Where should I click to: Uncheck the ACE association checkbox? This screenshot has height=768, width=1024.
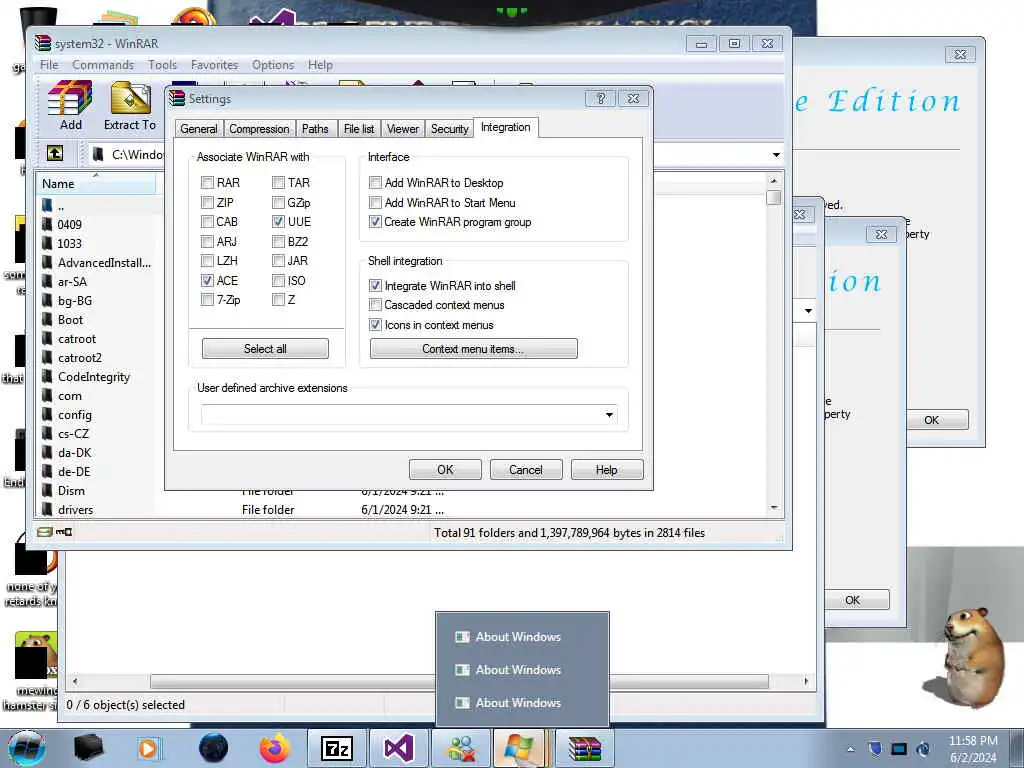(207, 280)
